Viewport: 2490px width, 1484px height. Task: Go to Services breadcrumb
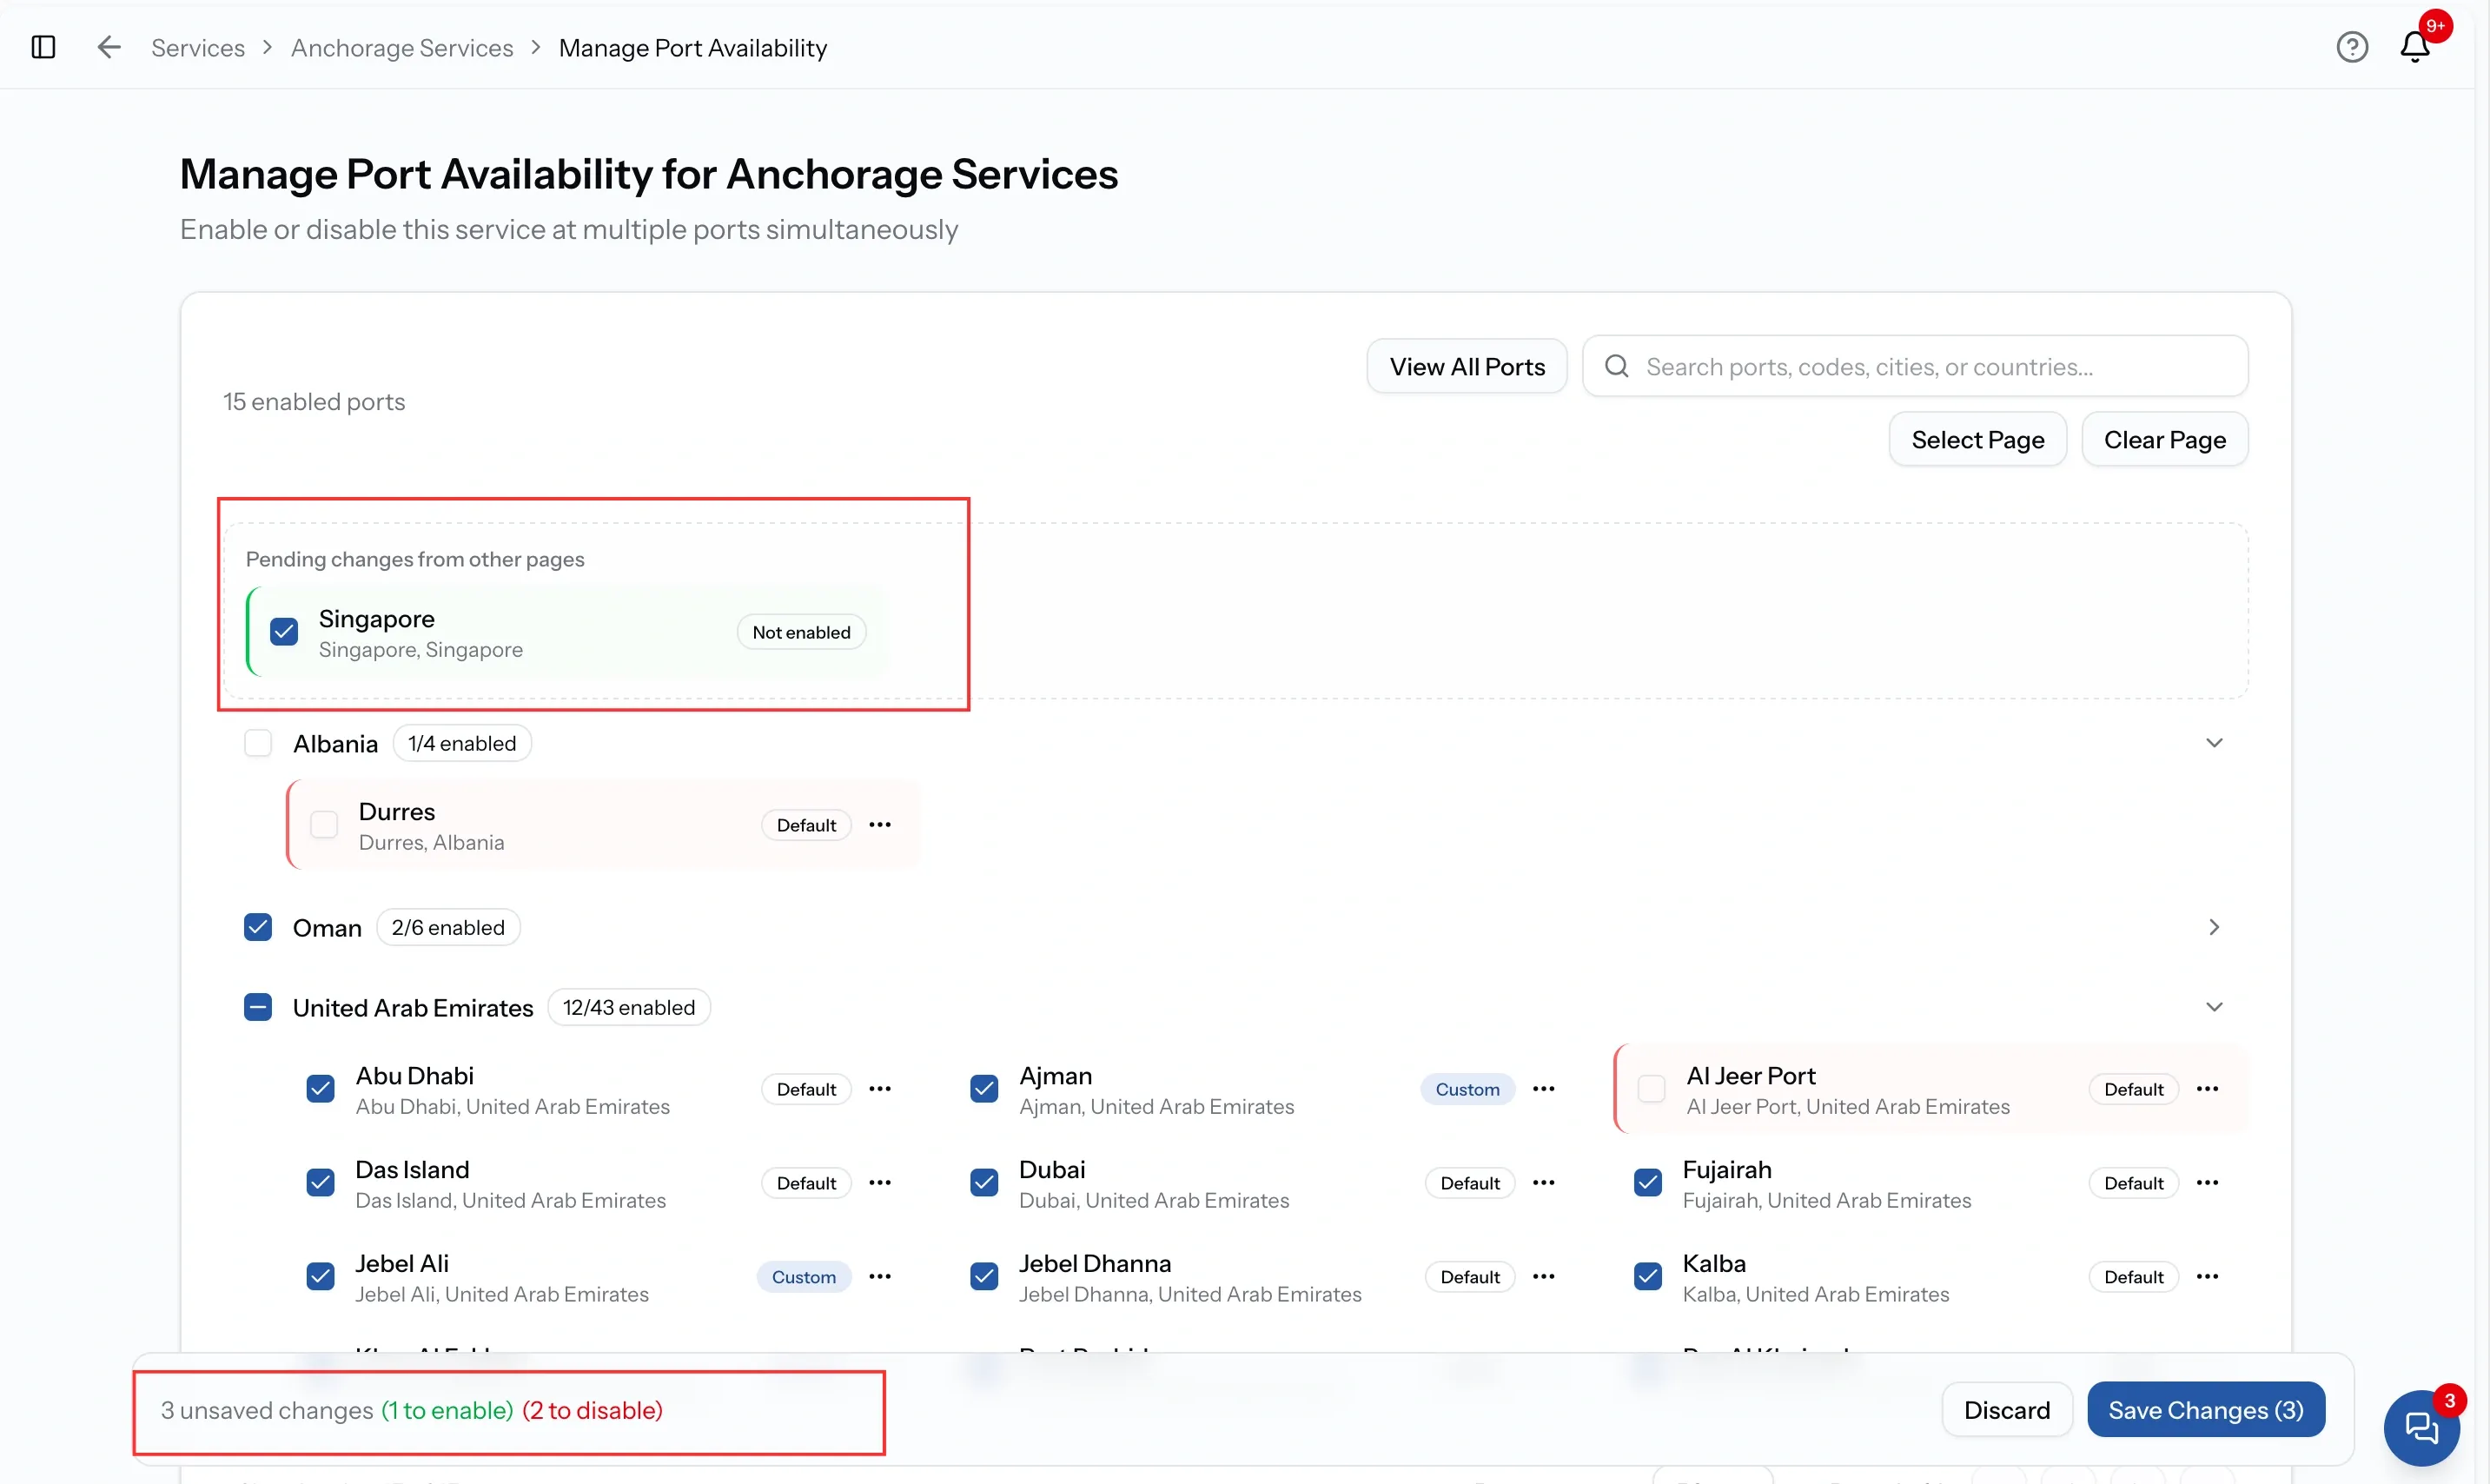(198, 48)
